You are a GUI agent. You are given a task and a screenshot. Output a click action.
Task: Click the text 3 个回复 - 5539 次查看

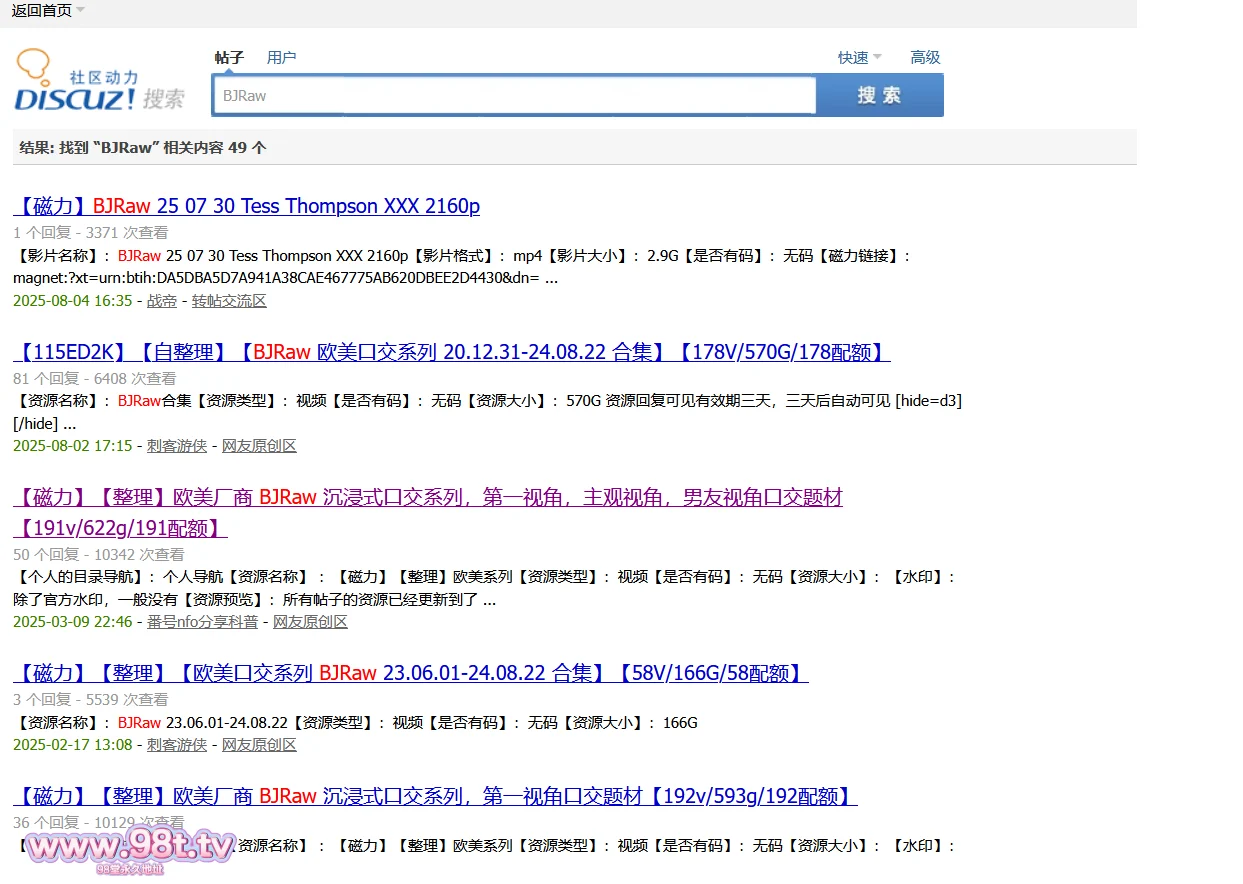coord(90,700)
